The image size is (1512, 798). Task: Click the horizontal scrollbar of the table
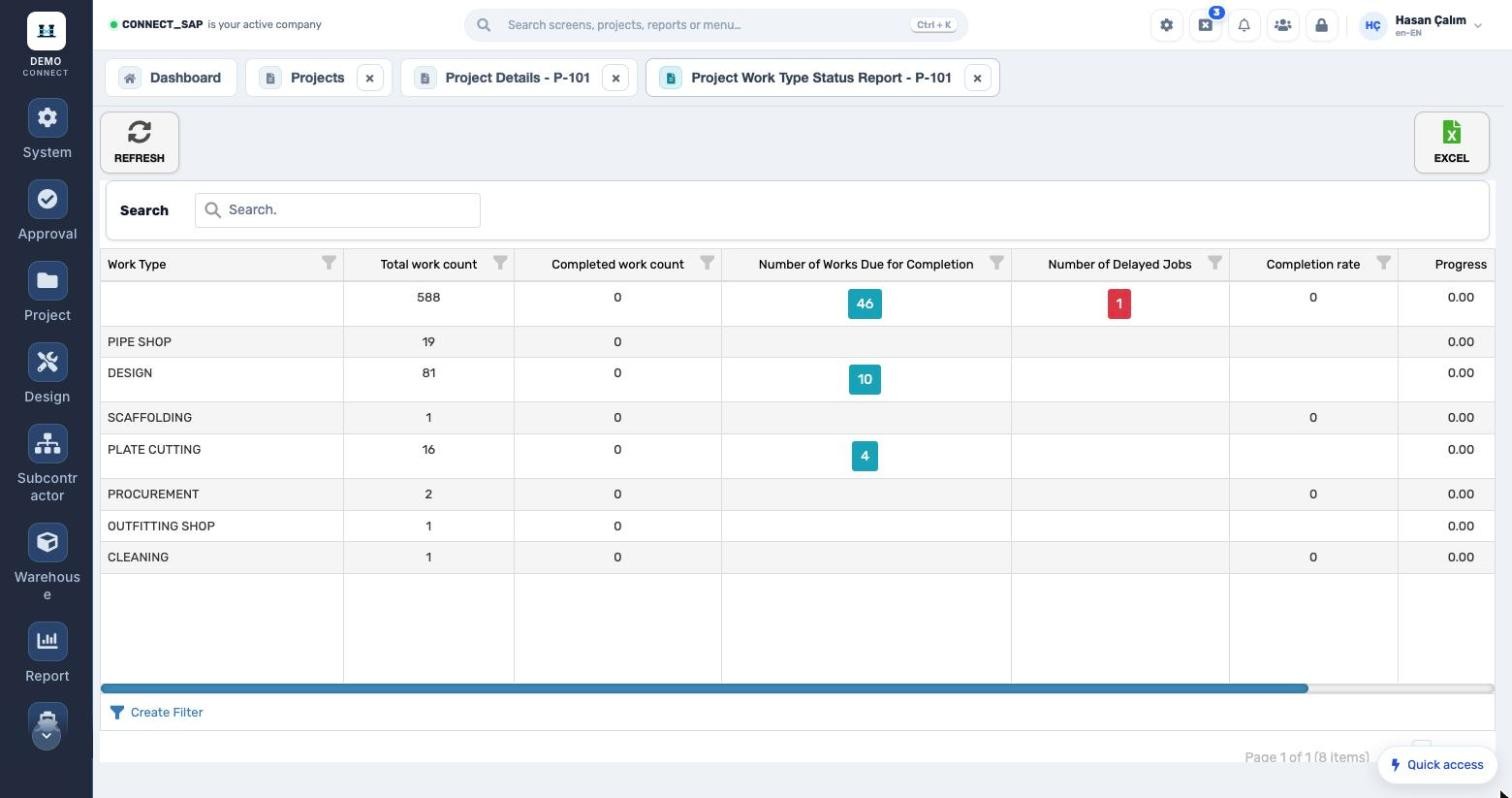point(704,689)
